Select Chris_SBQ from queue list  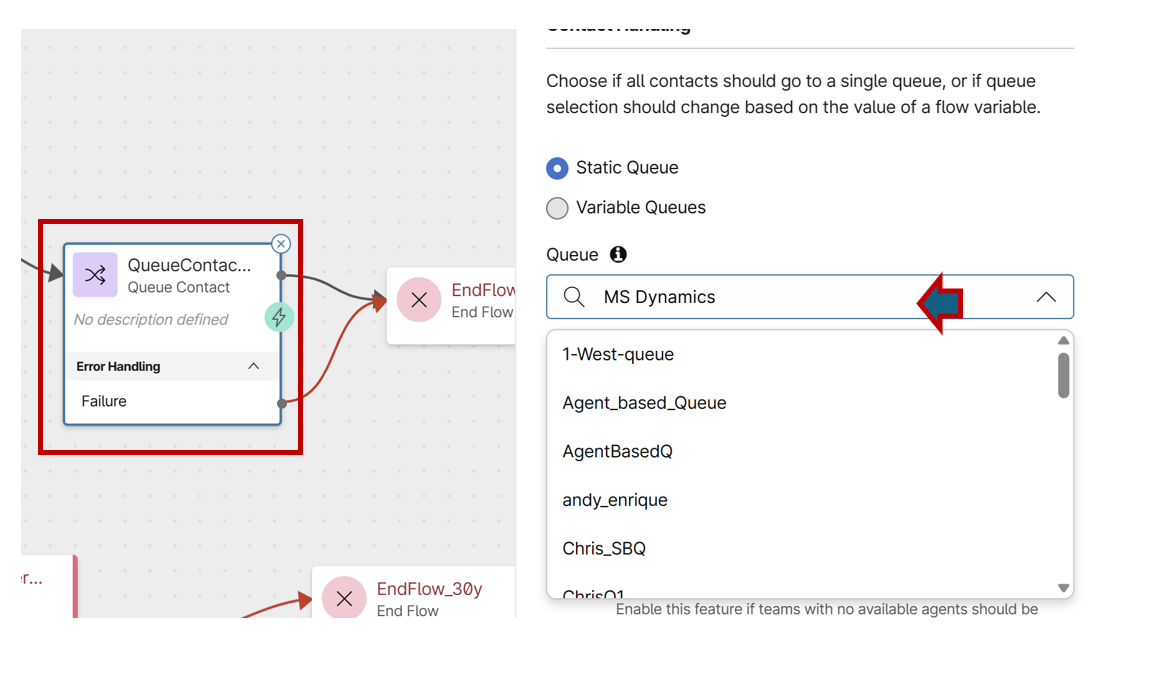[x=604, y=548]
